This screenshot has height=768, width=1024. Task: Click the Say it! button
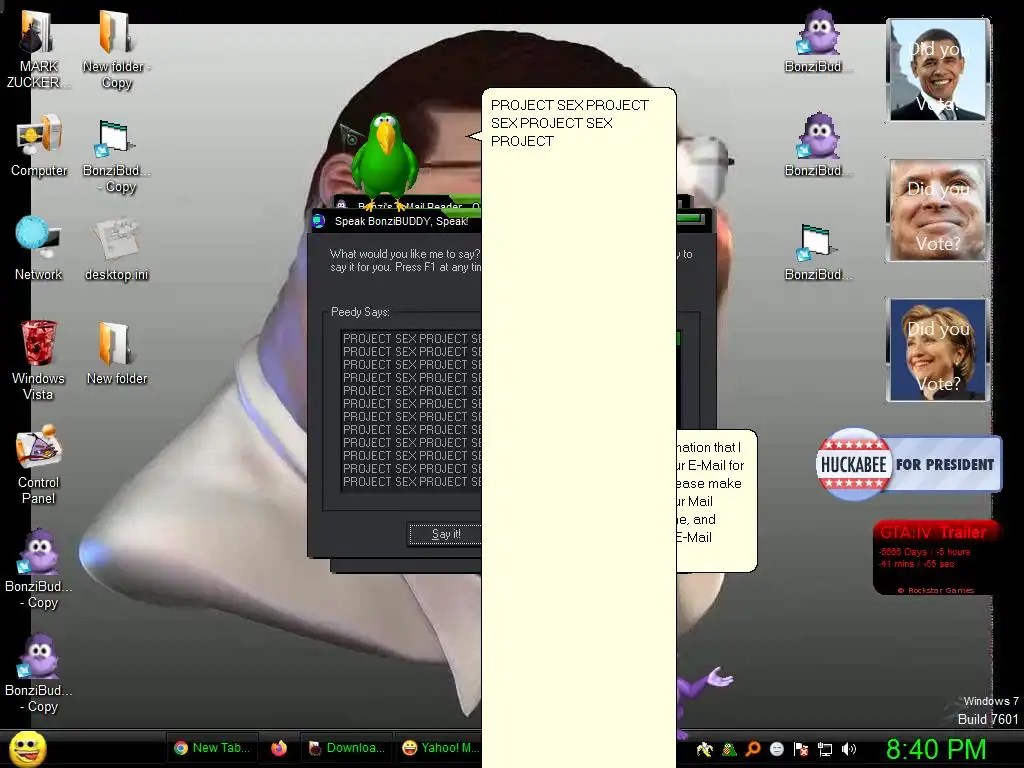coord(445,534)
